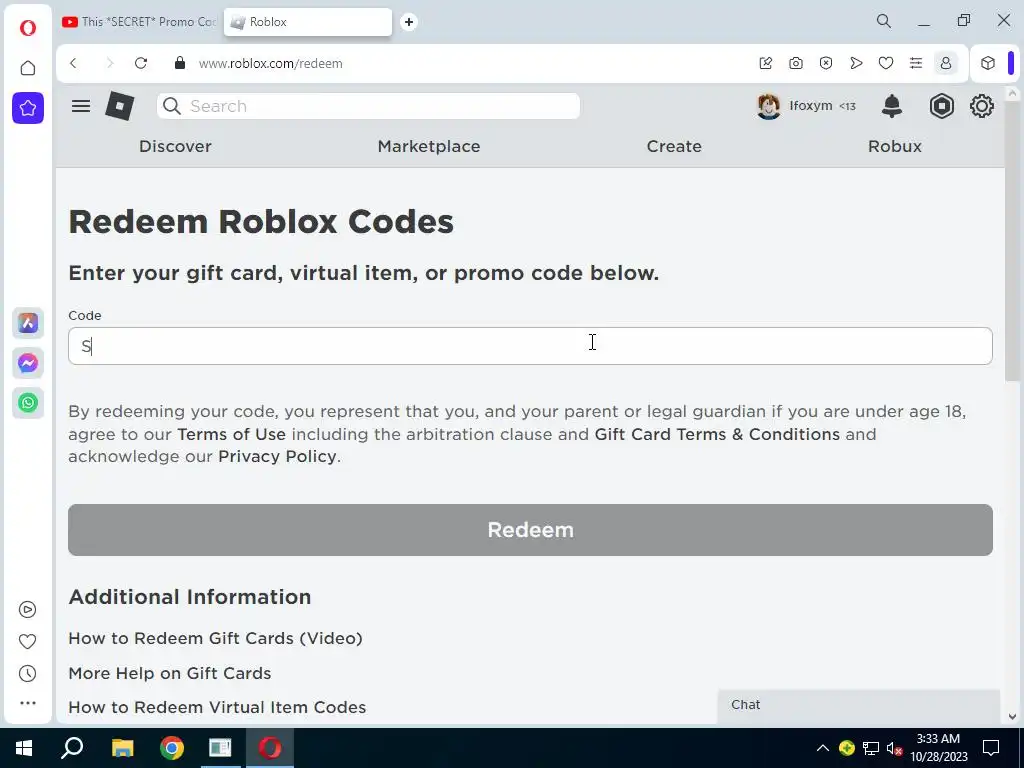Image resolution: width=1024 pixels, height=768 pixels.
Task: Show hidden system tray icons
Action: point(823,748)
